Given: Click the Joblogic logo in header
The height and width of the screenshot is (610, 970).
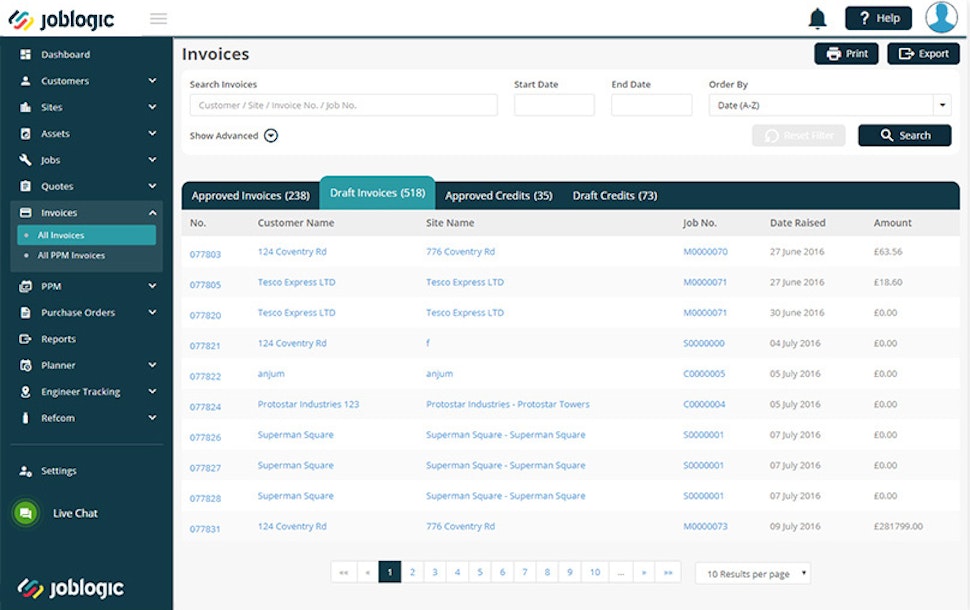Looking at the screenshot, I should click(x=62, y=20).
